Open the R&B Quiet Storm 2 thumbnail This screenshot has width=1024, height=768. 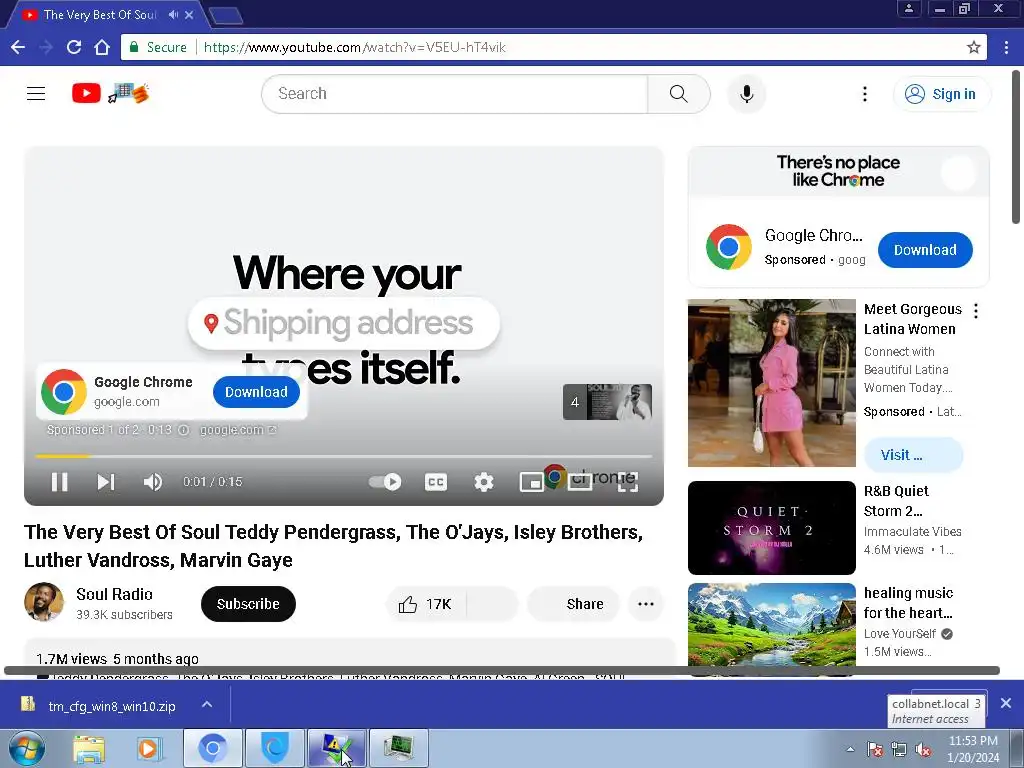[771, 528]
